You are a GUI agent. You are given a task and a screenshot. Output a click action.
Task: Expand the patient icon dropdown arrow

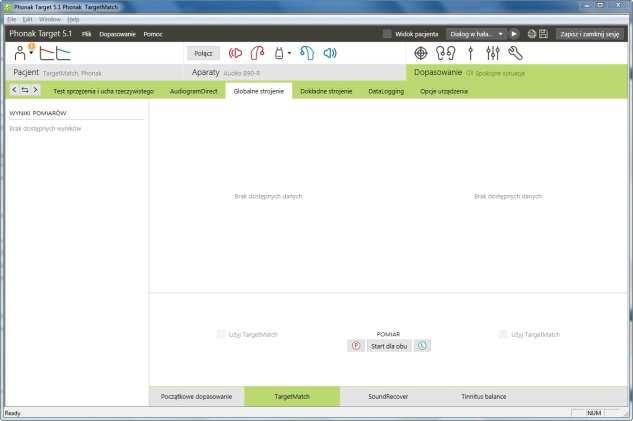[31, 52]
